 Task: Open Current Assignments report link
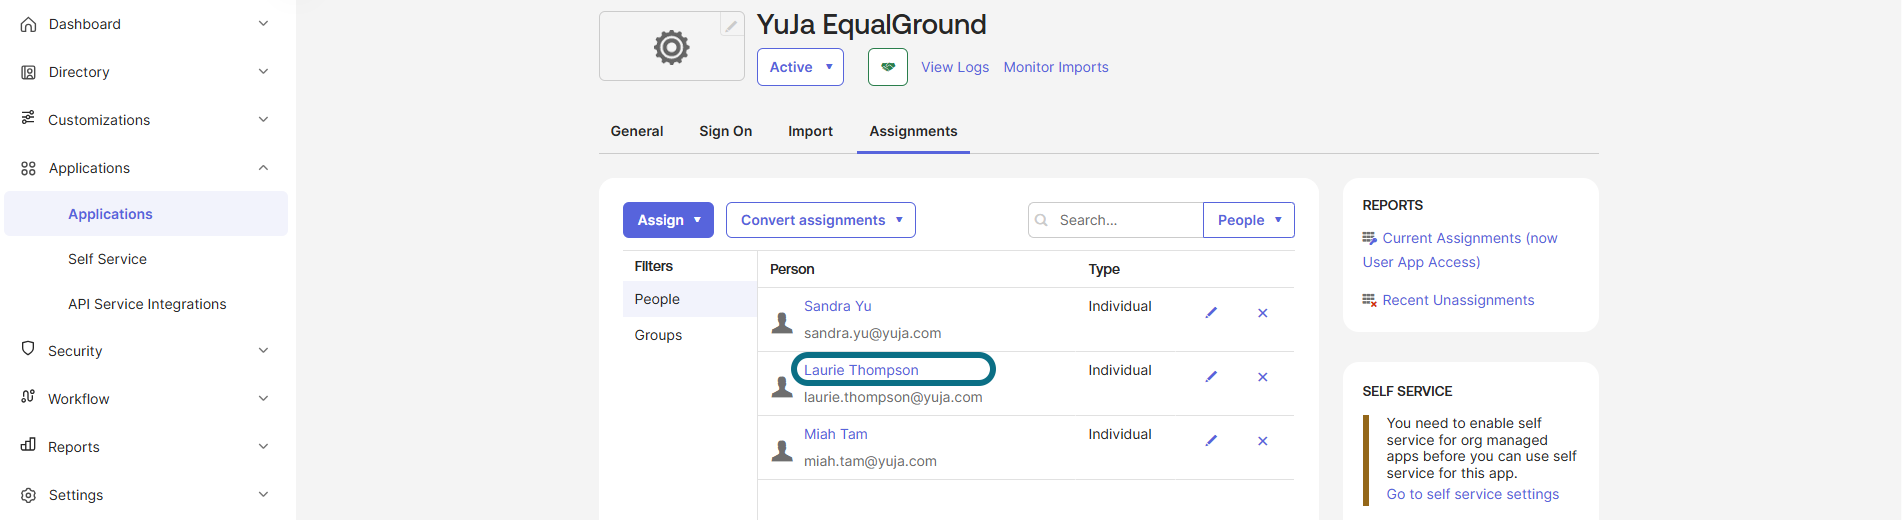1460,250
